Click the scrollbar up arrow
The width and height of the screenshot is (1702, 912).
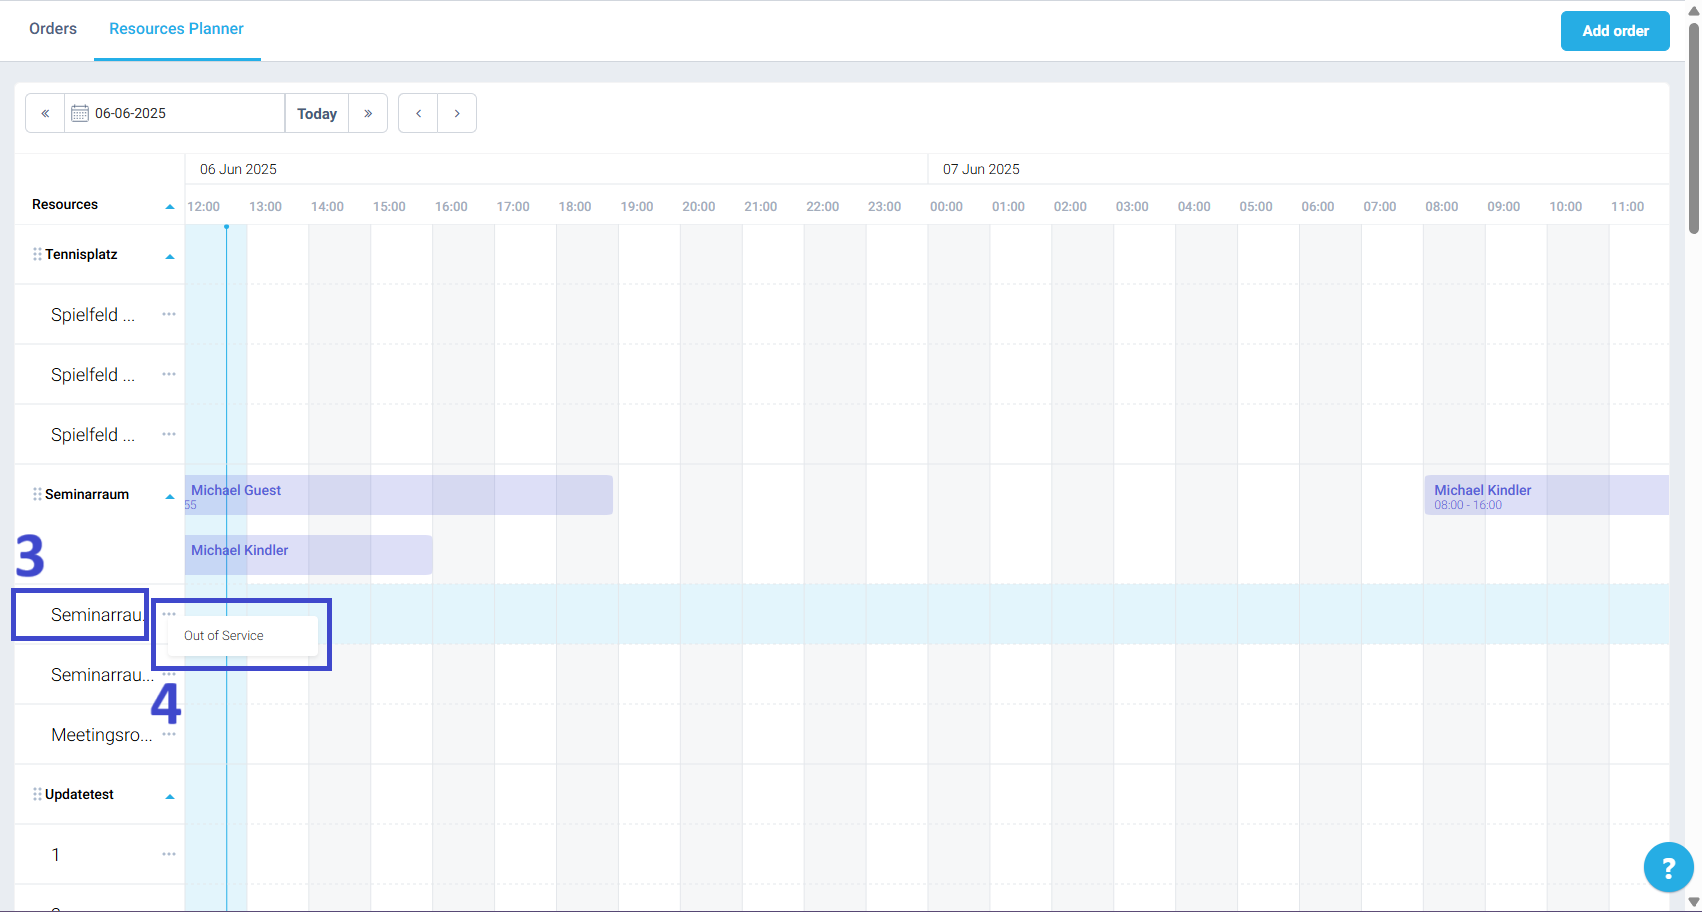pos(1694,10)
